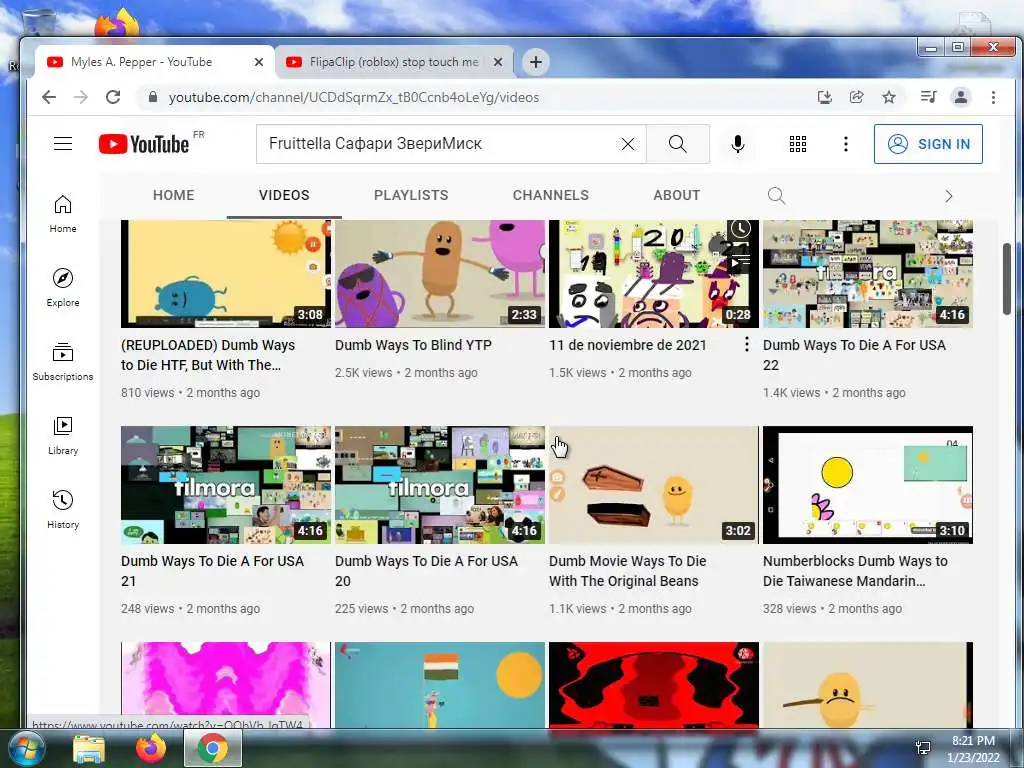Open the media control icon in Chrome
This screenshot has height=768, width=1024.
coord(928,97)
